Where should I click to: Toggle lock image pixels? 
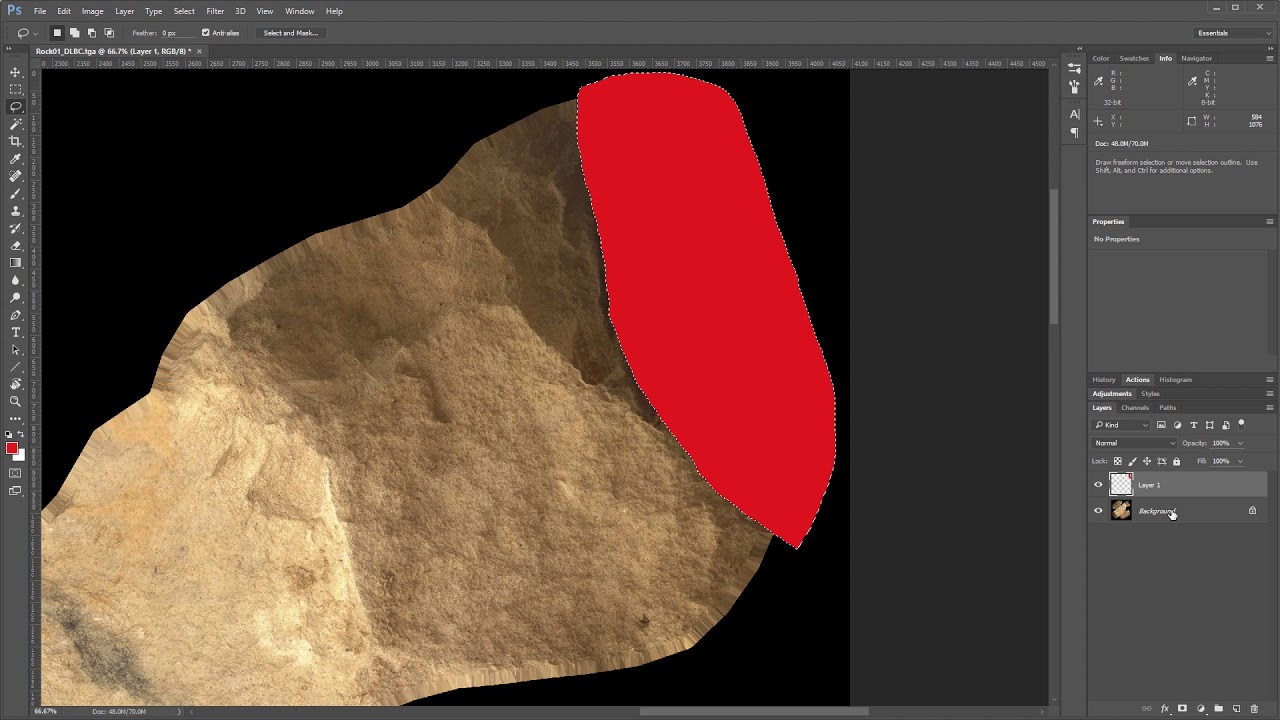pyautogui.click(x=1132, y=461)
